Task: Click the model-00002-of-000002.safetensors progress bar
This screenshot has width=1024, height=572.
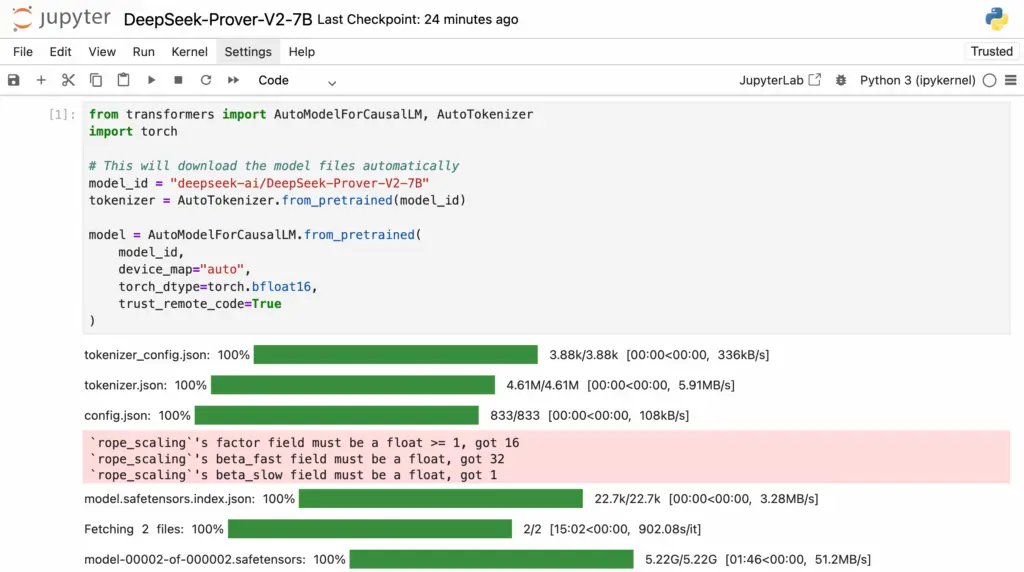Action: [491, 560]
